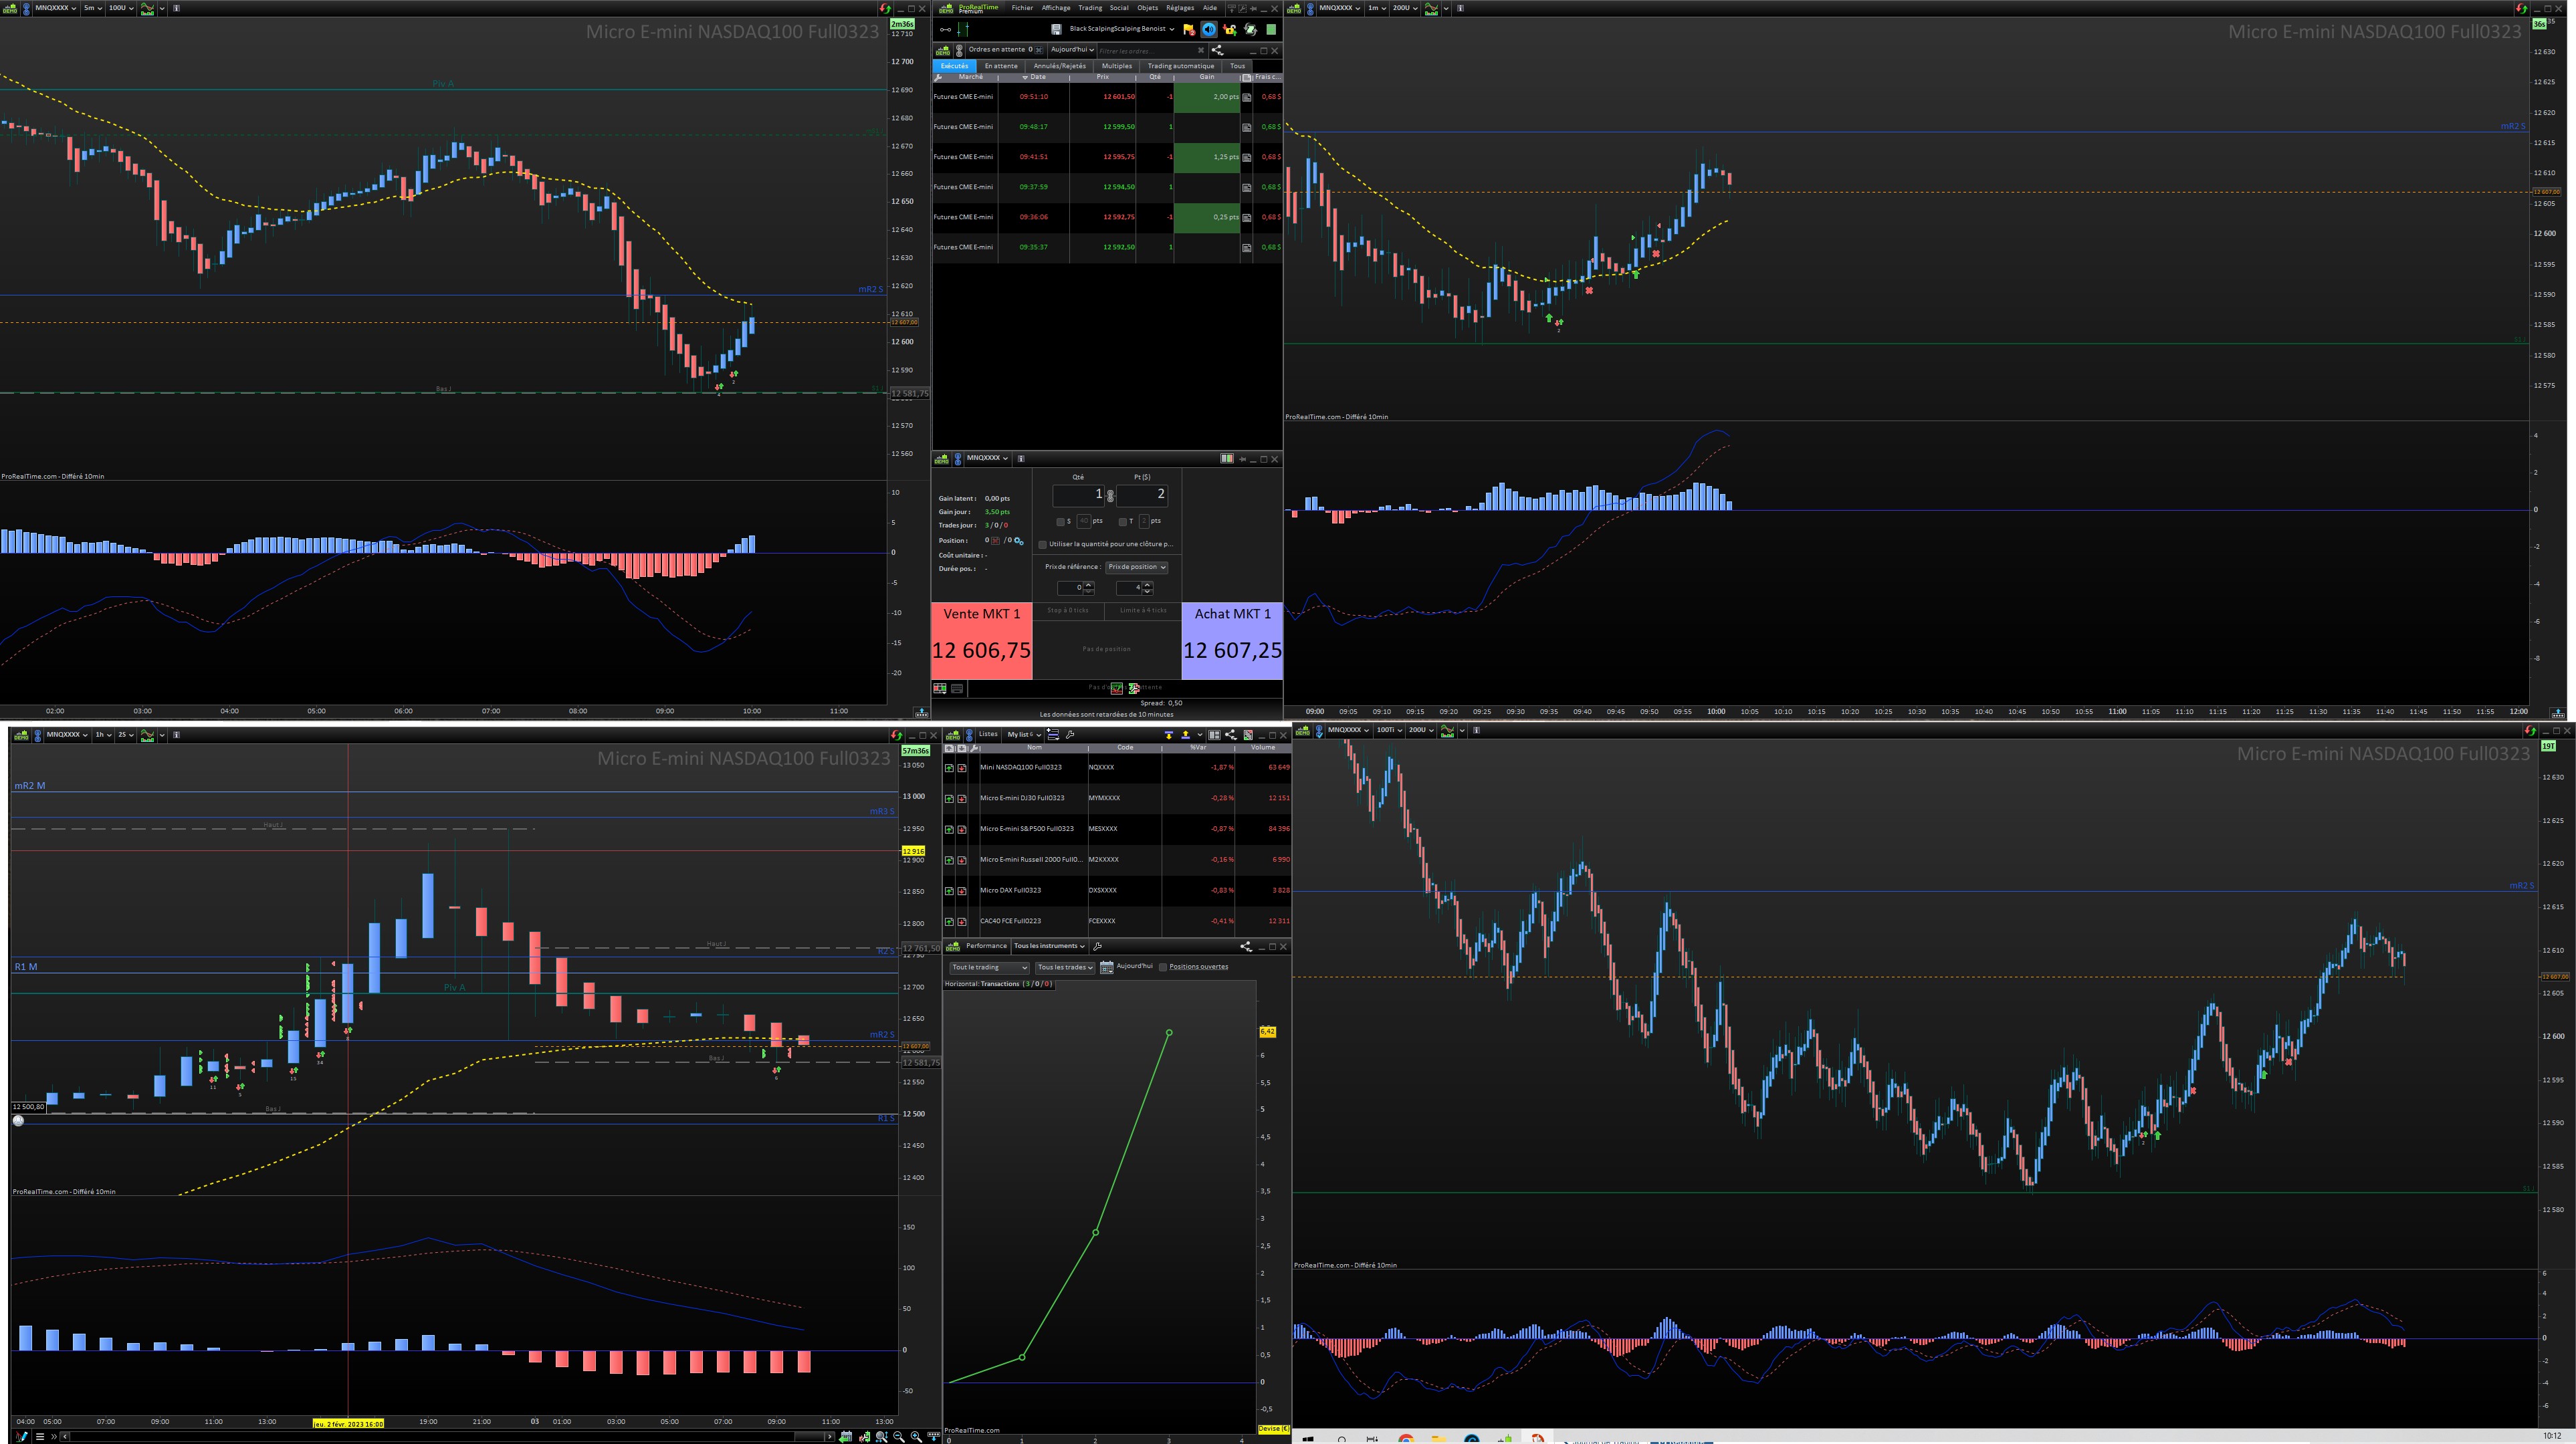Open the Prix de position dropdown
Viewport: 2576px width, 1444px height.
point(1136,567)
